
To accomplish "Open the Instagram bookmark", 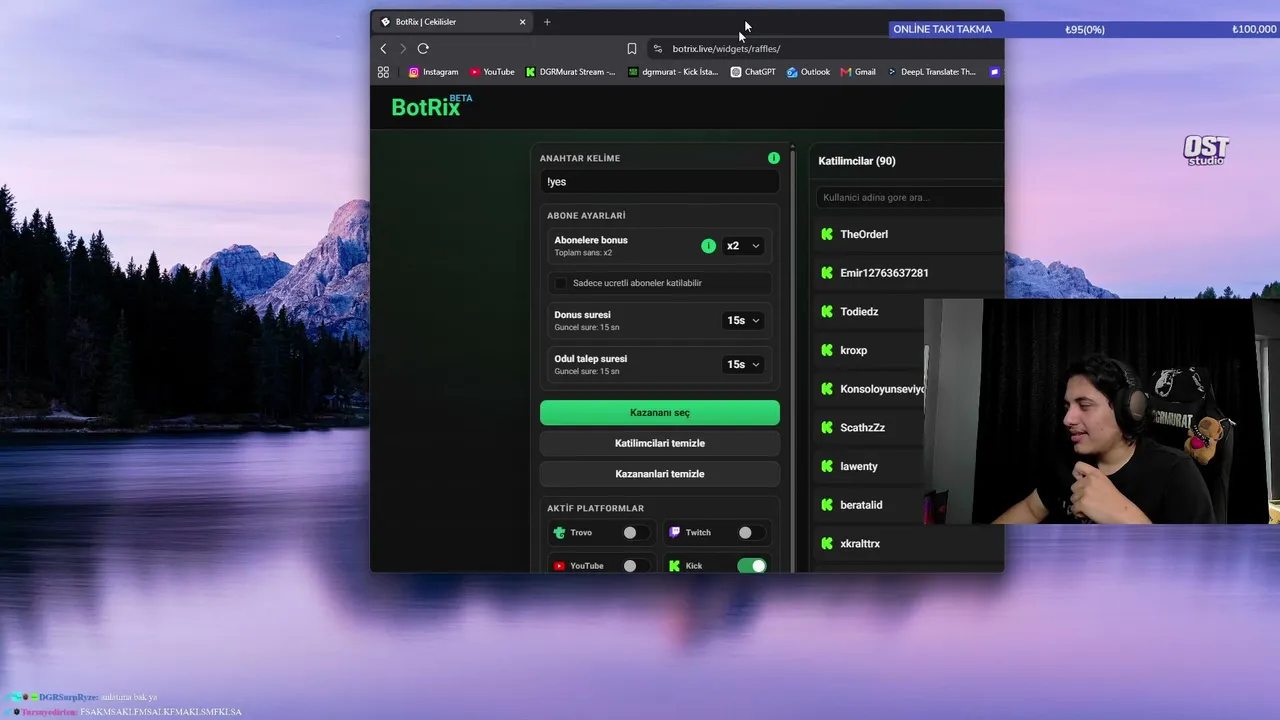I will click(433, 72).
